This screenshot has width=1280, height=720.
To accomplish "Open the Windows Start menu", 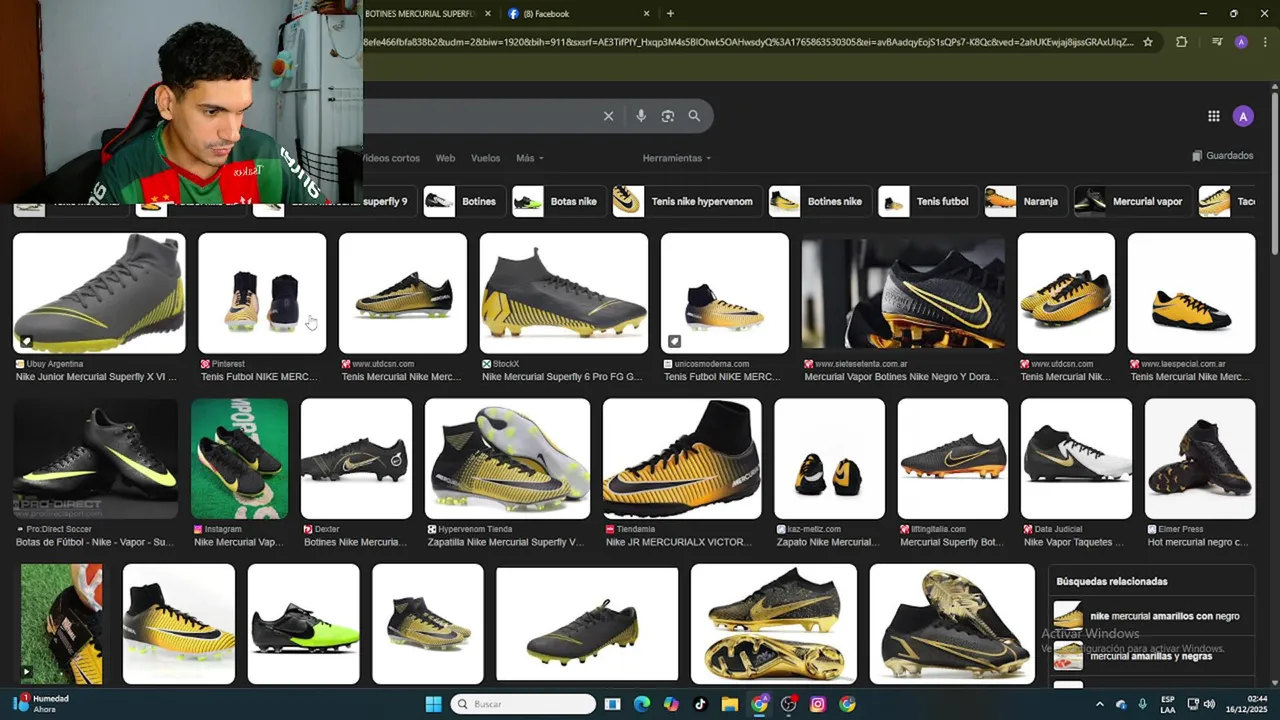I will 433,704.
